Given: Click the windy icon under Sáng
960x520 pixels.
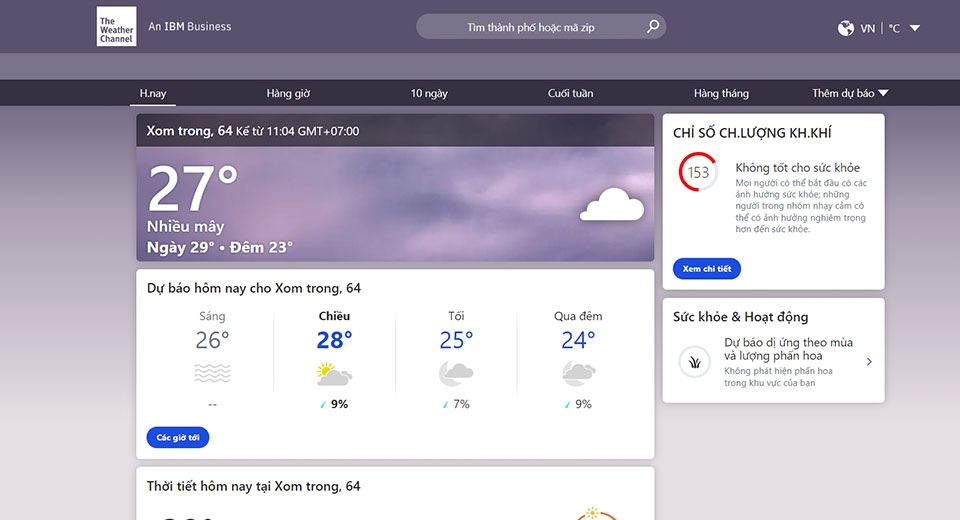Looking at the screenshot, I should (212, 373).
